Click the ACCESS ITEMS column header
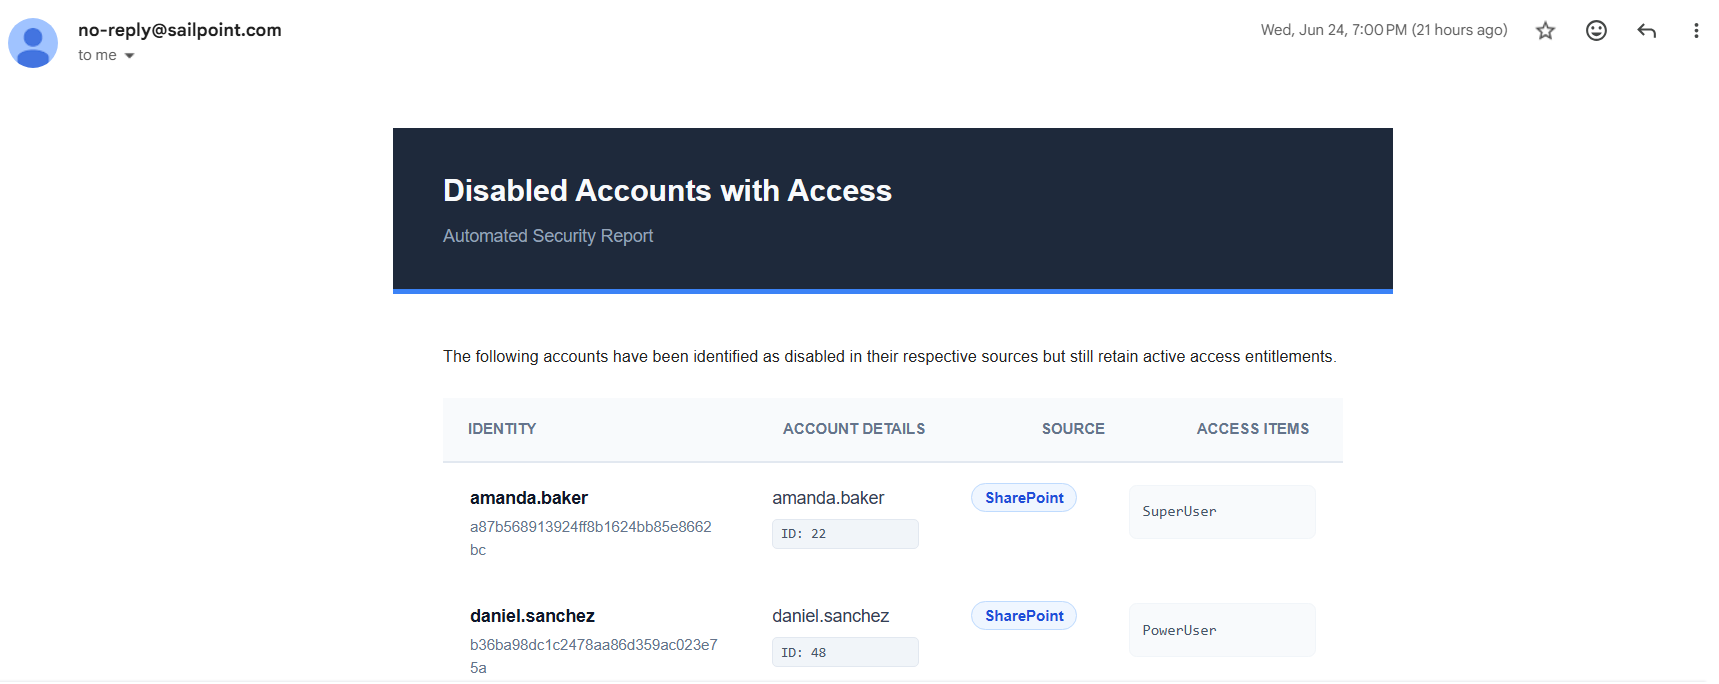Screen dimensions: 1719x684 1253,429
